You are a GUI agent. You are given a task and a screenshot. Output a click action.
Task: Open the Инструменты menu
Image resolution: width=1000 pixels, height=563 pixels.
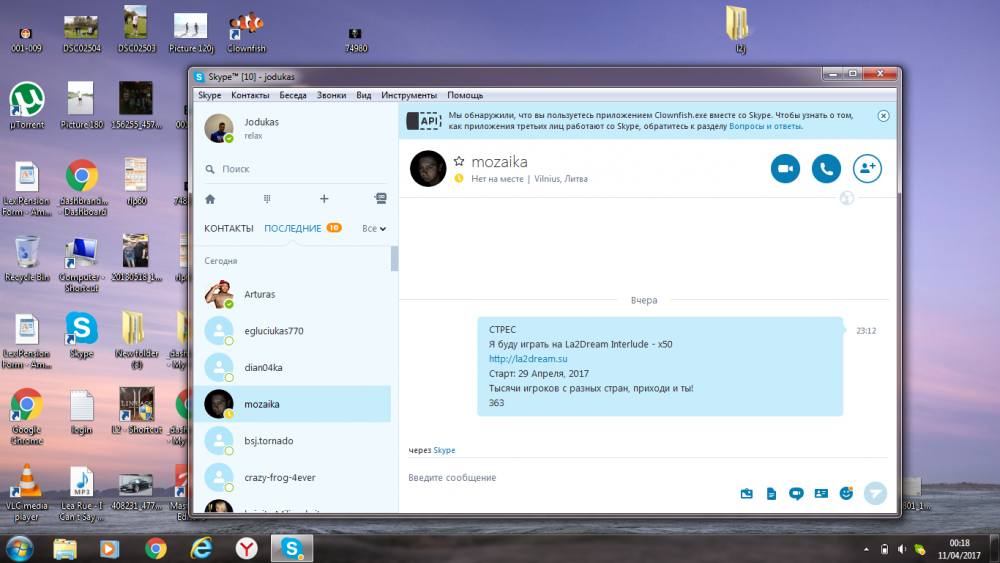point(409,95)
